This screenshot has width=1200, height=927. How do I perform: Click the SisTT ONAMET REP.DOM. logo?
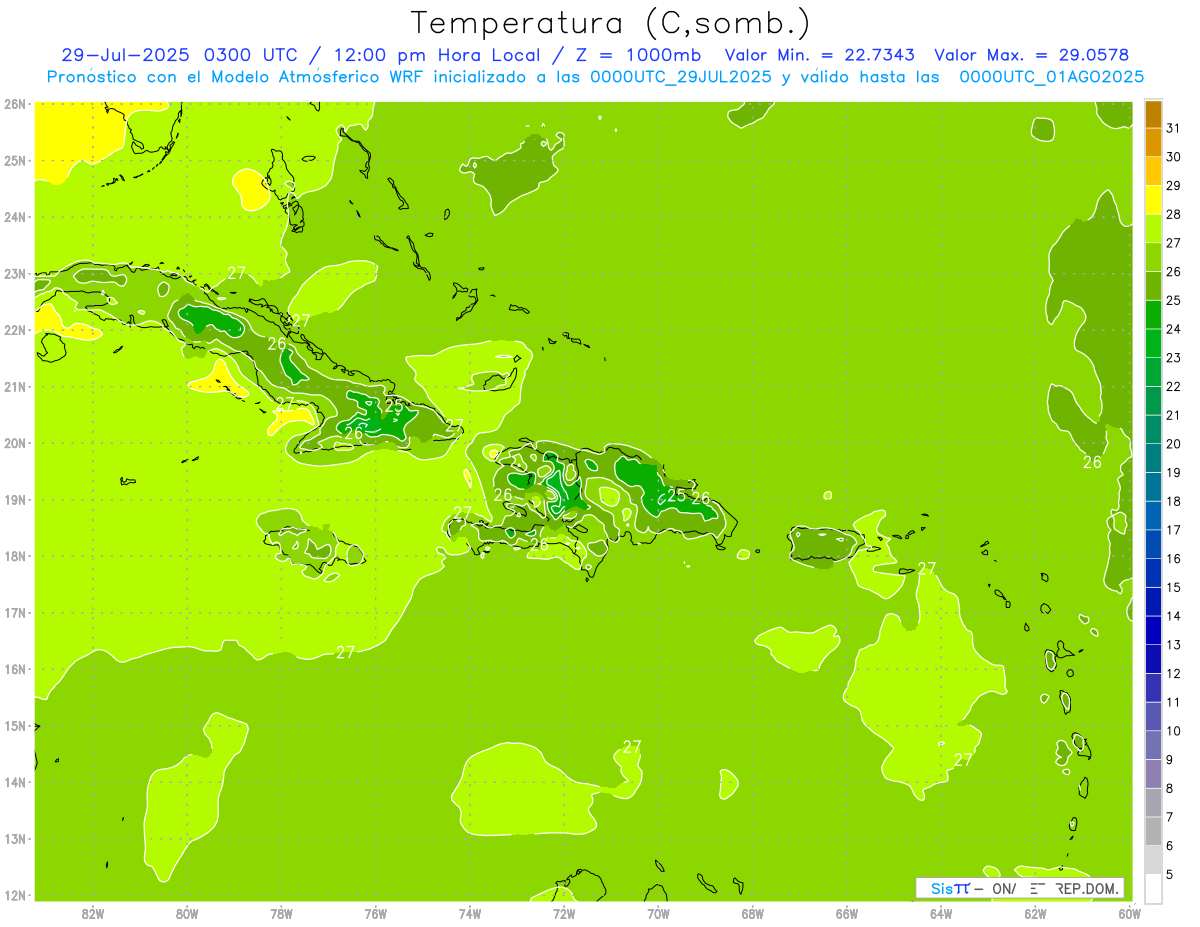tap(1020, 888)
